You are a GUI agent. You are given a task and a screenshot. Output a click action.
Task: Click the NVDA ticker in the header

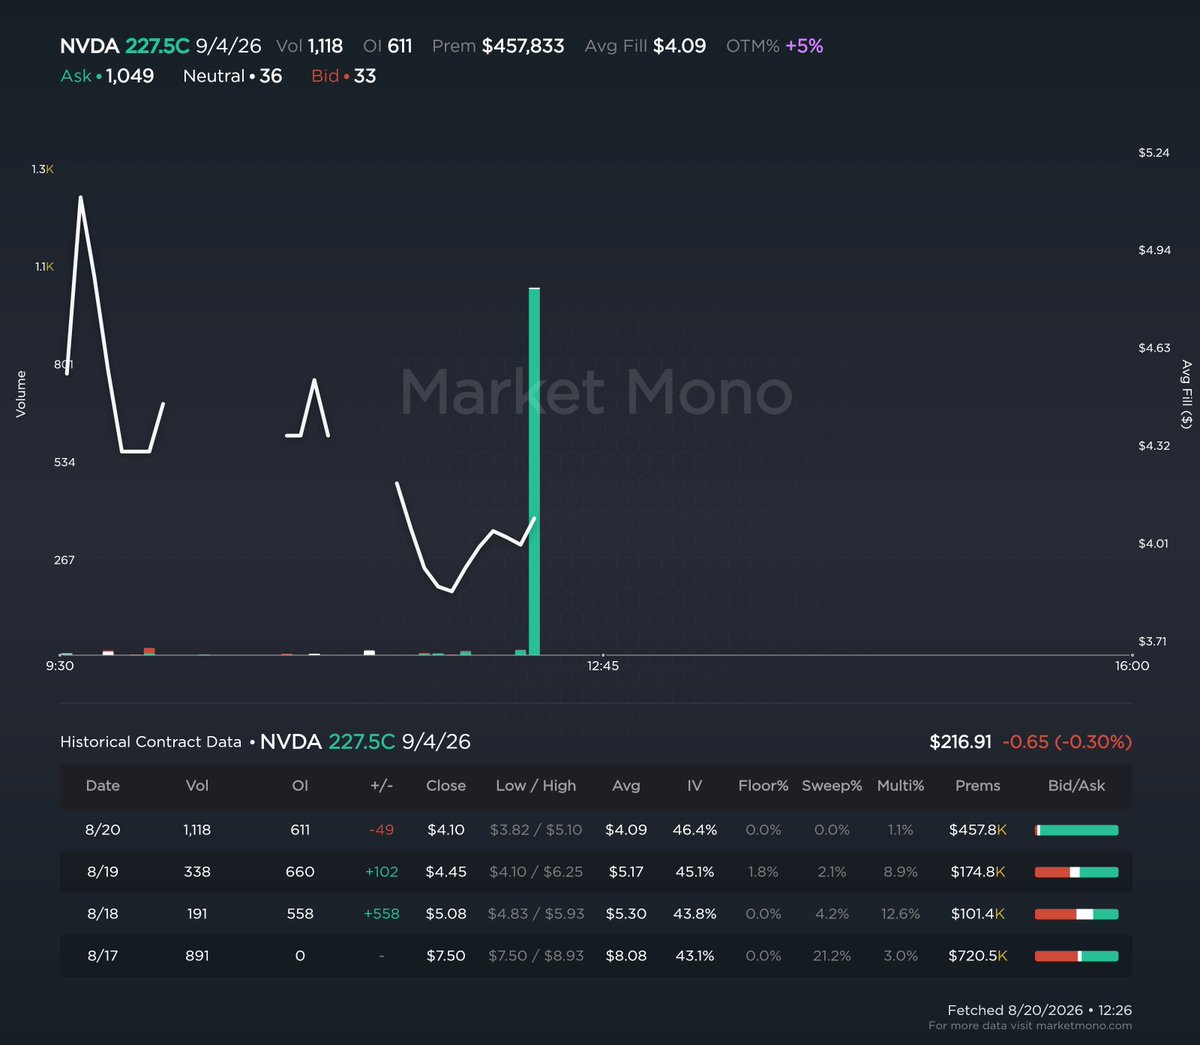[89, 46]
